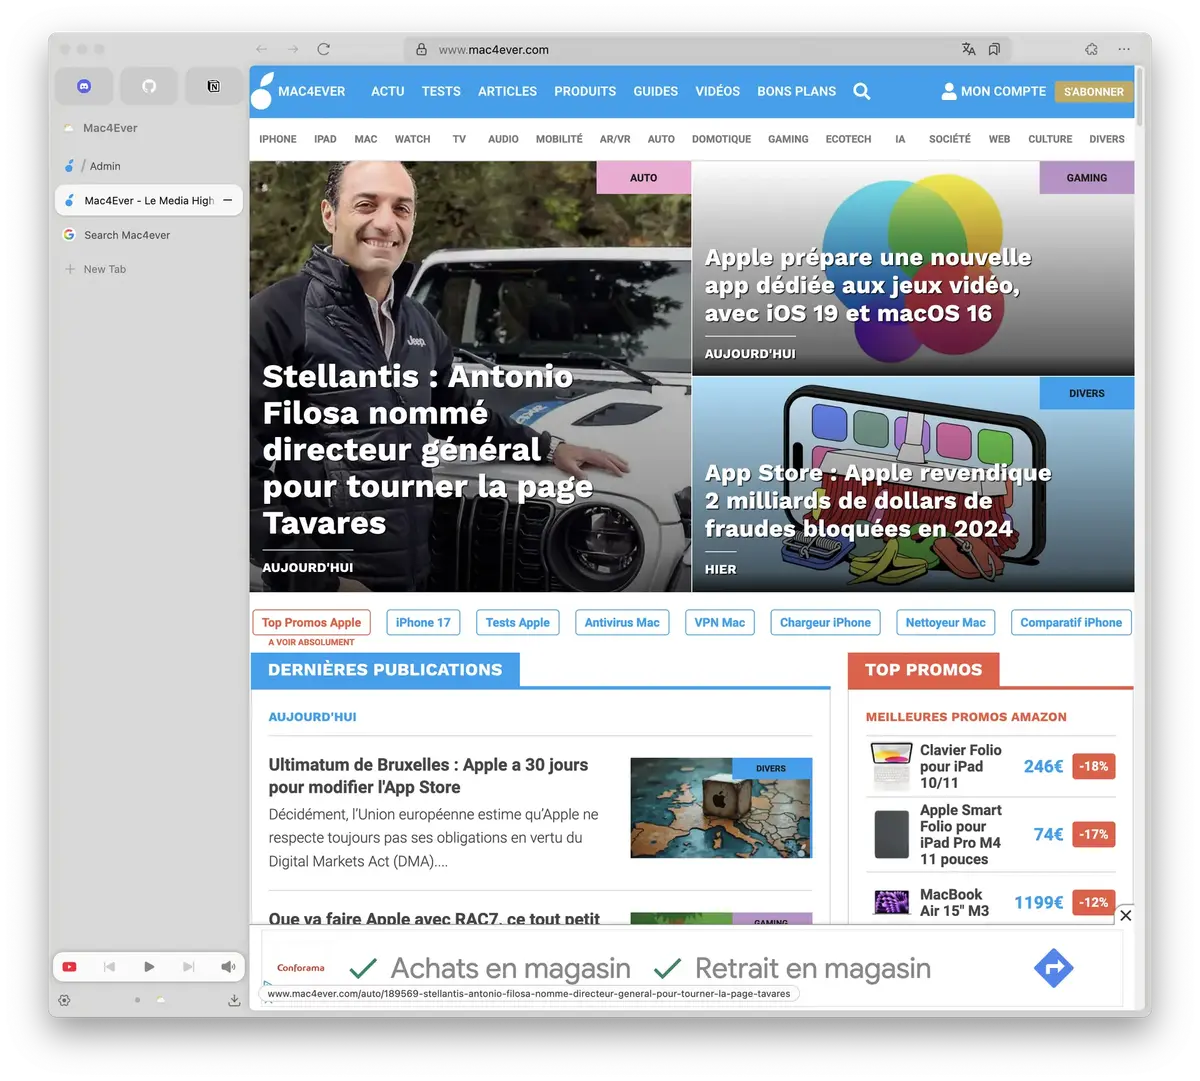Mute audio with the speaker icon
Image resolution: width=1200 pixels, height=1081 pixels.
tap(228, 967)
